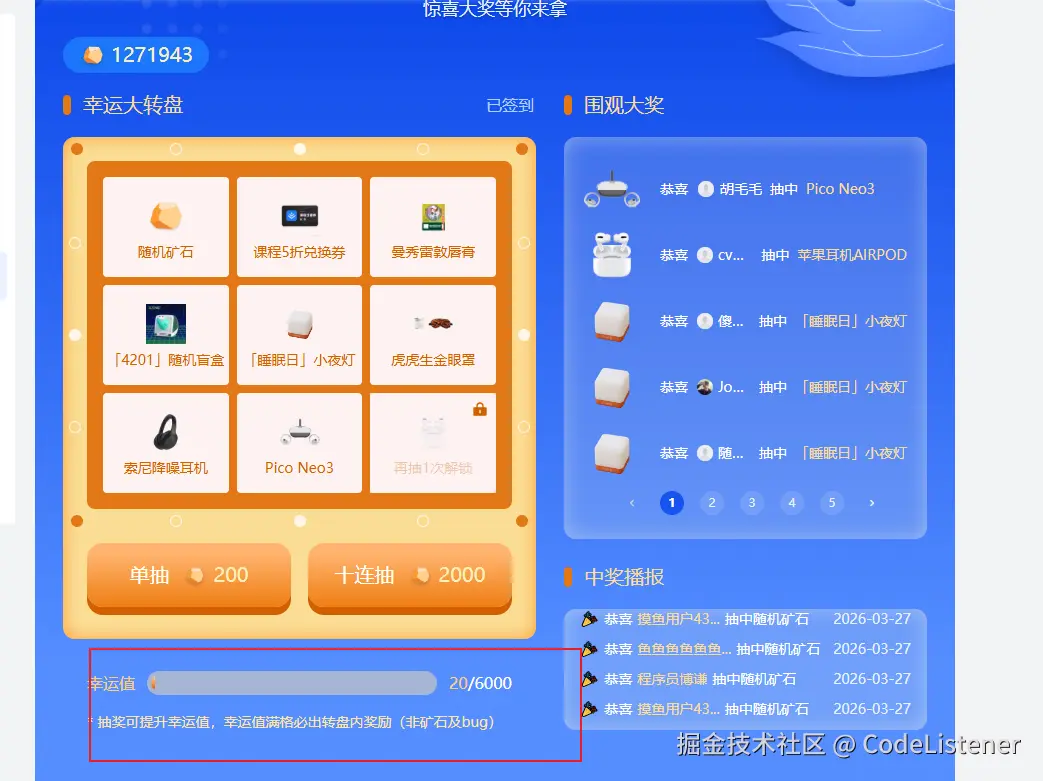This screenshot has width=1043, height=781.
Task: Click the 「睡眠日」小夜灯 prize icon
Action: click(299, 335)
